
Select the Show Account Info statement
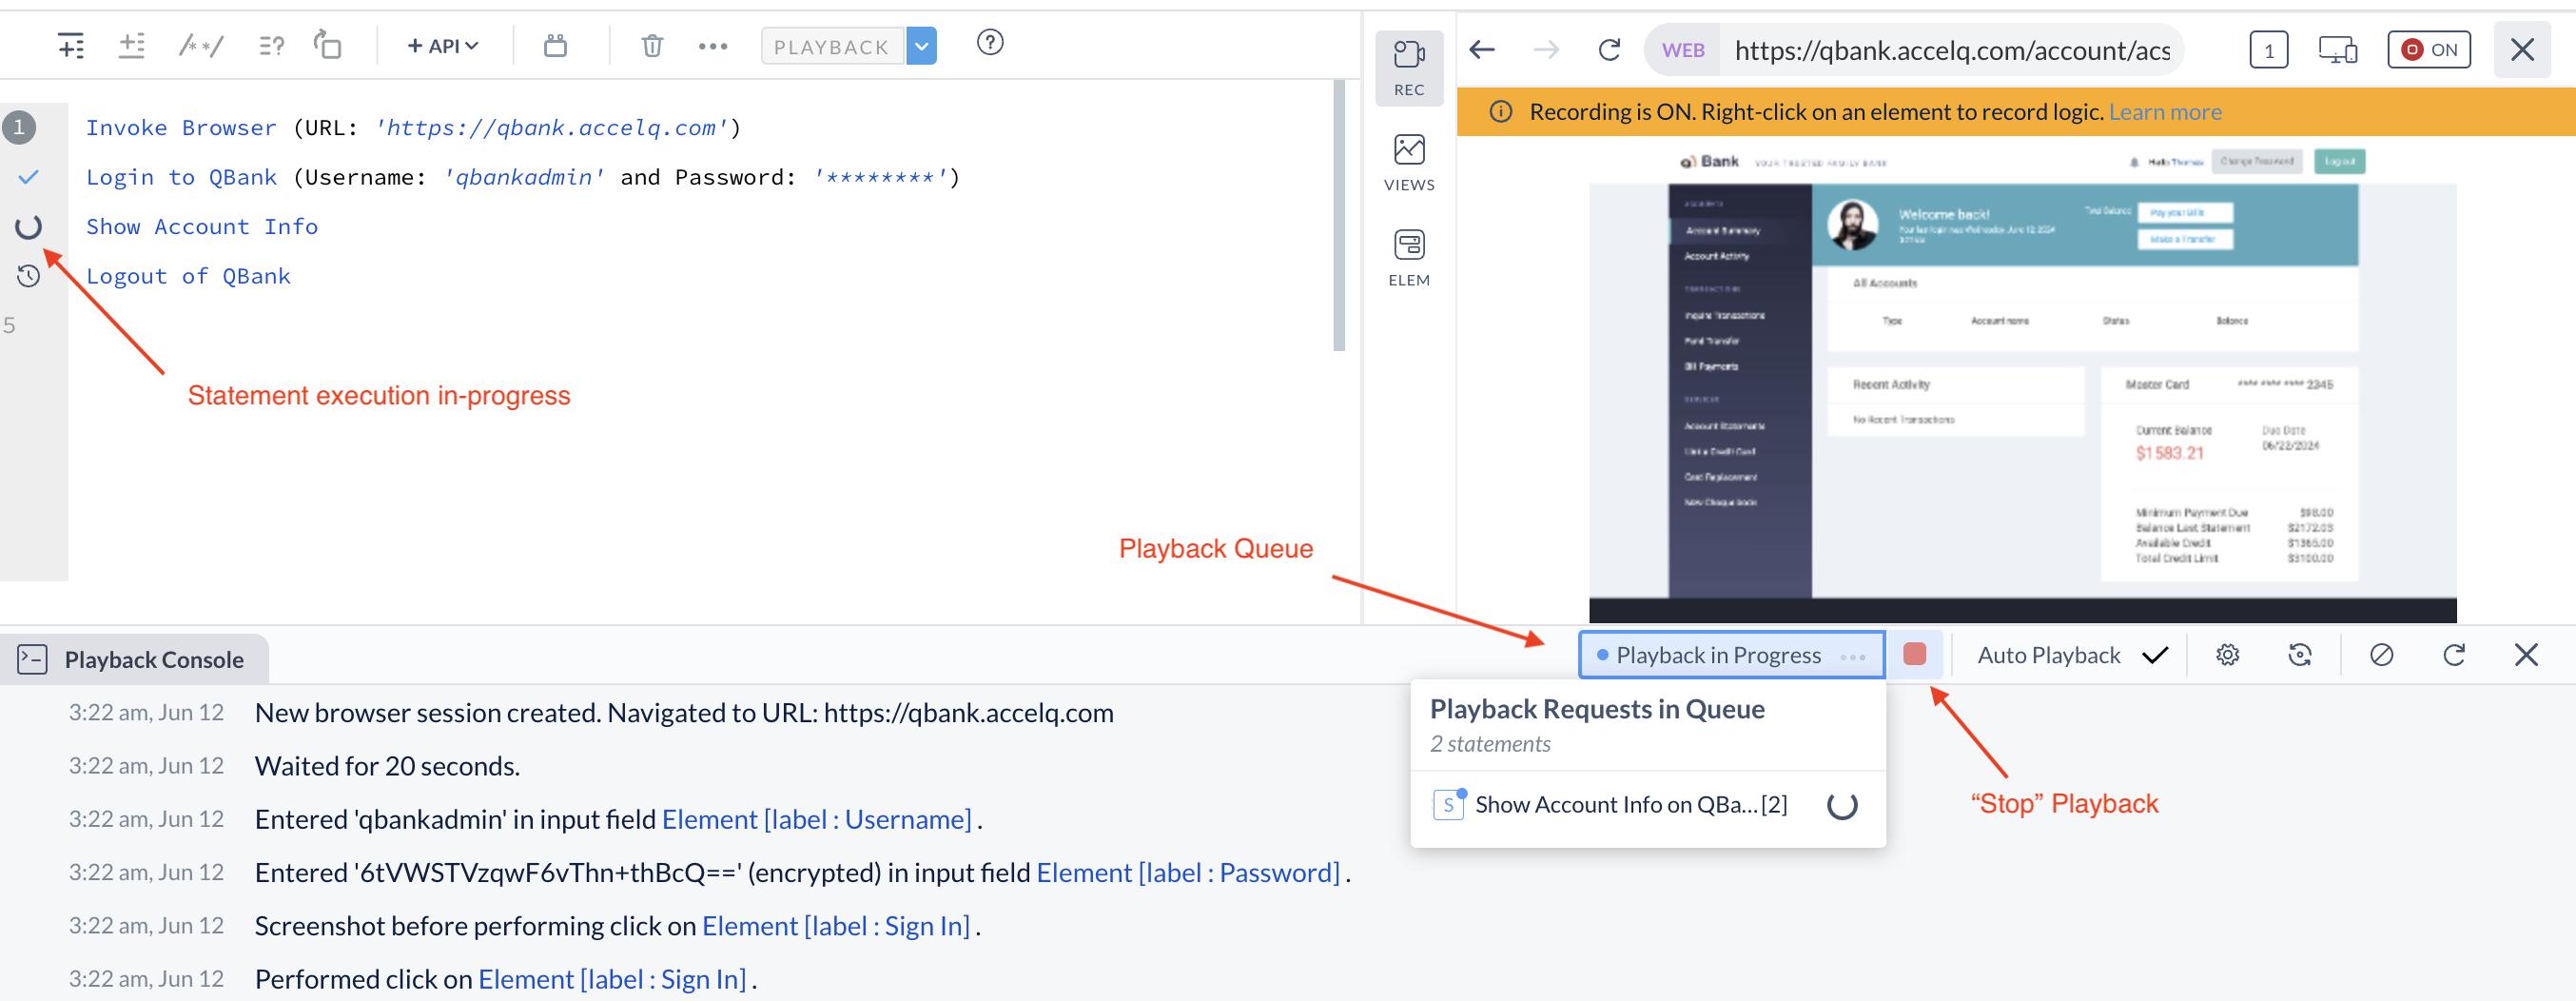(x=202, y=227)
